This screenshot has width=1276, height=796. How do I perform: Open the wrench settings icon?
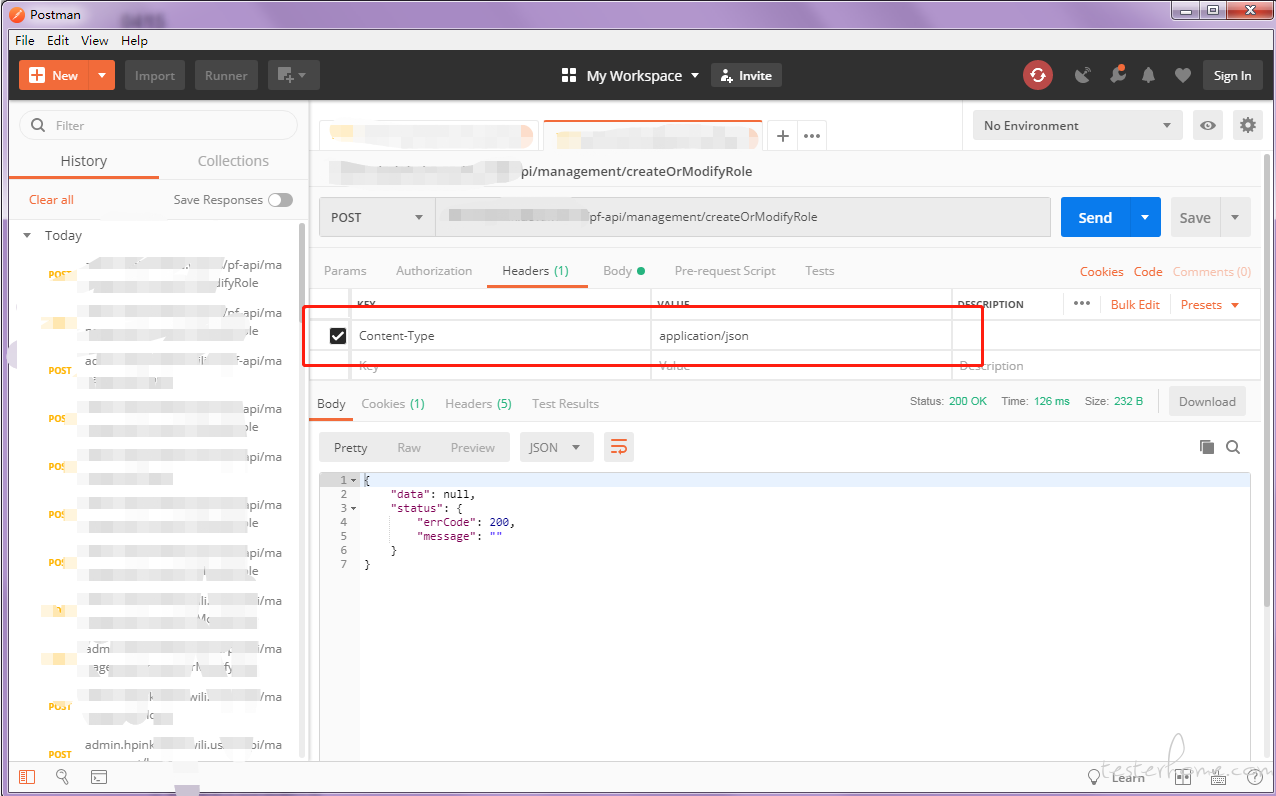1116,75
